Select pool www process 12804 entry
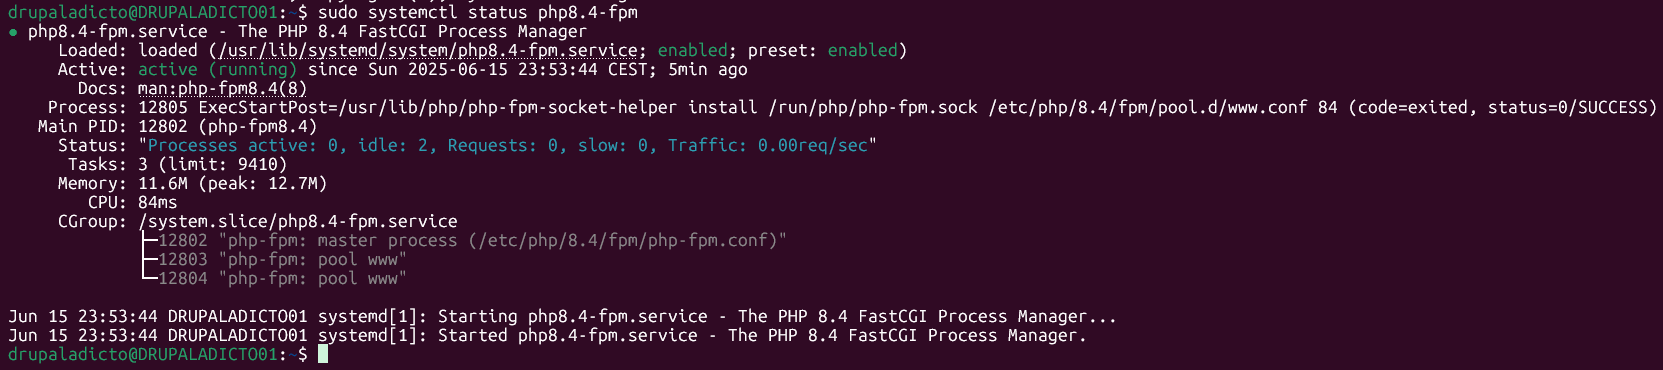Viewport: 1663px width, 370px height. pyautogui.click(x=282, y=279)
